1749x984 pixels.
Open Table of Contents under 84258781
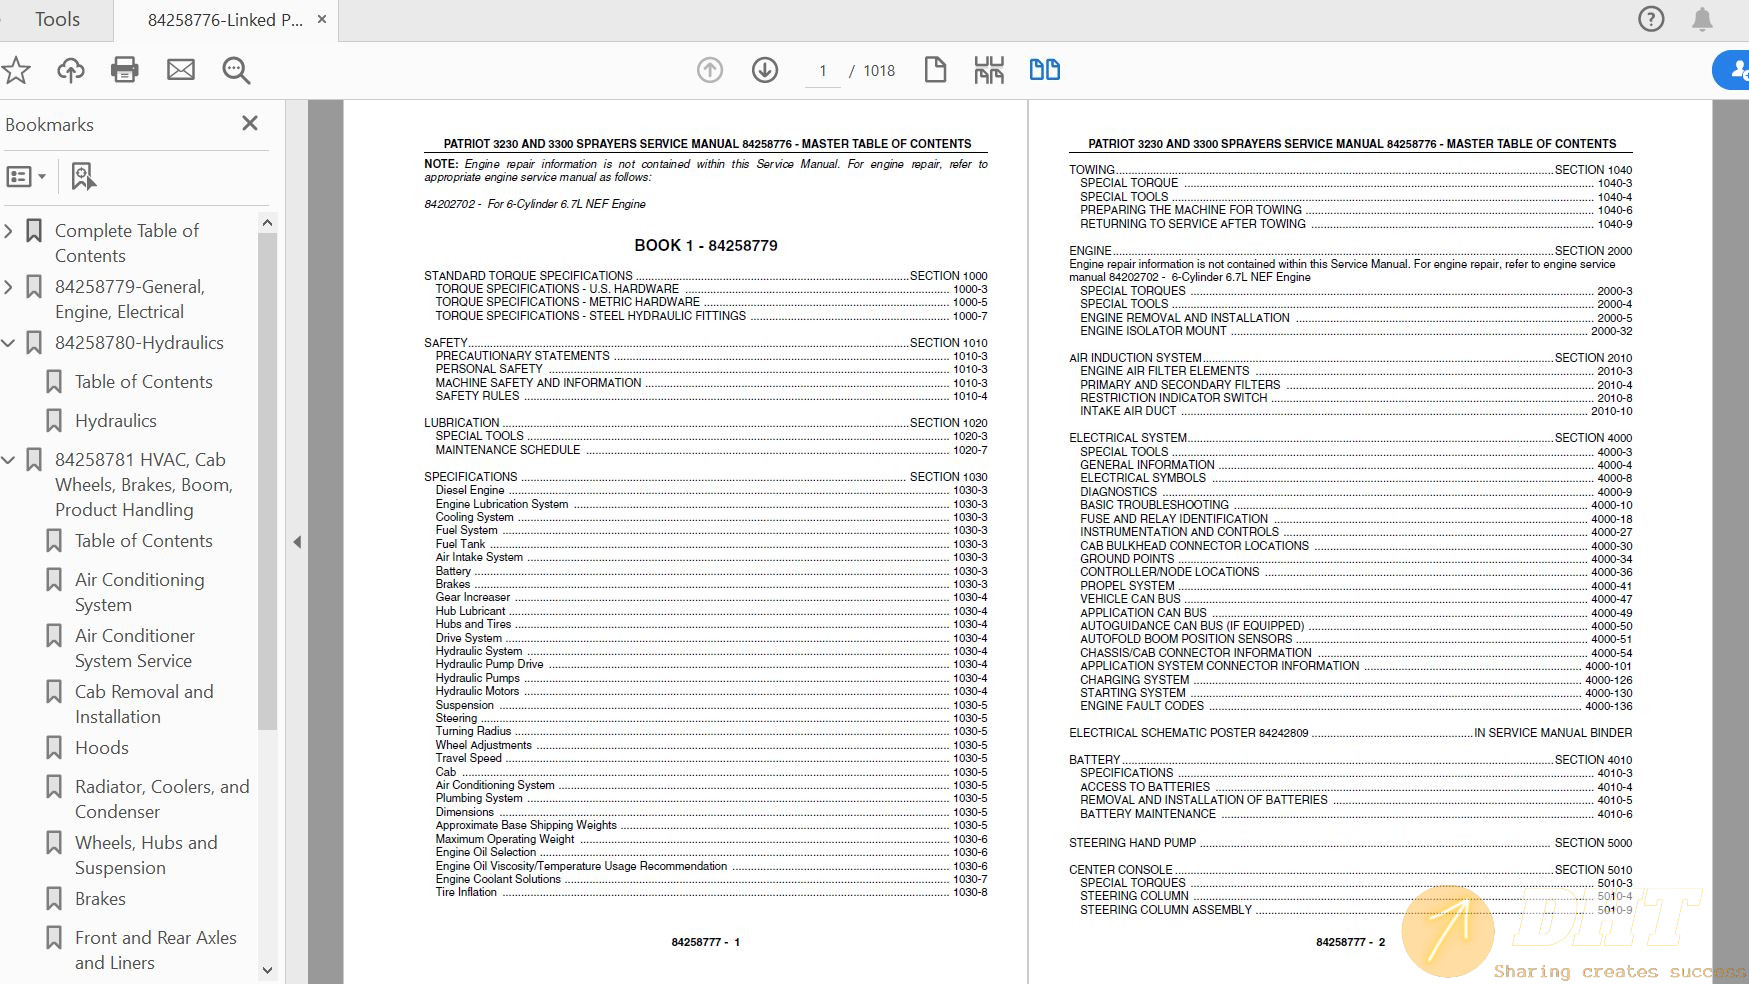point(143,541)
